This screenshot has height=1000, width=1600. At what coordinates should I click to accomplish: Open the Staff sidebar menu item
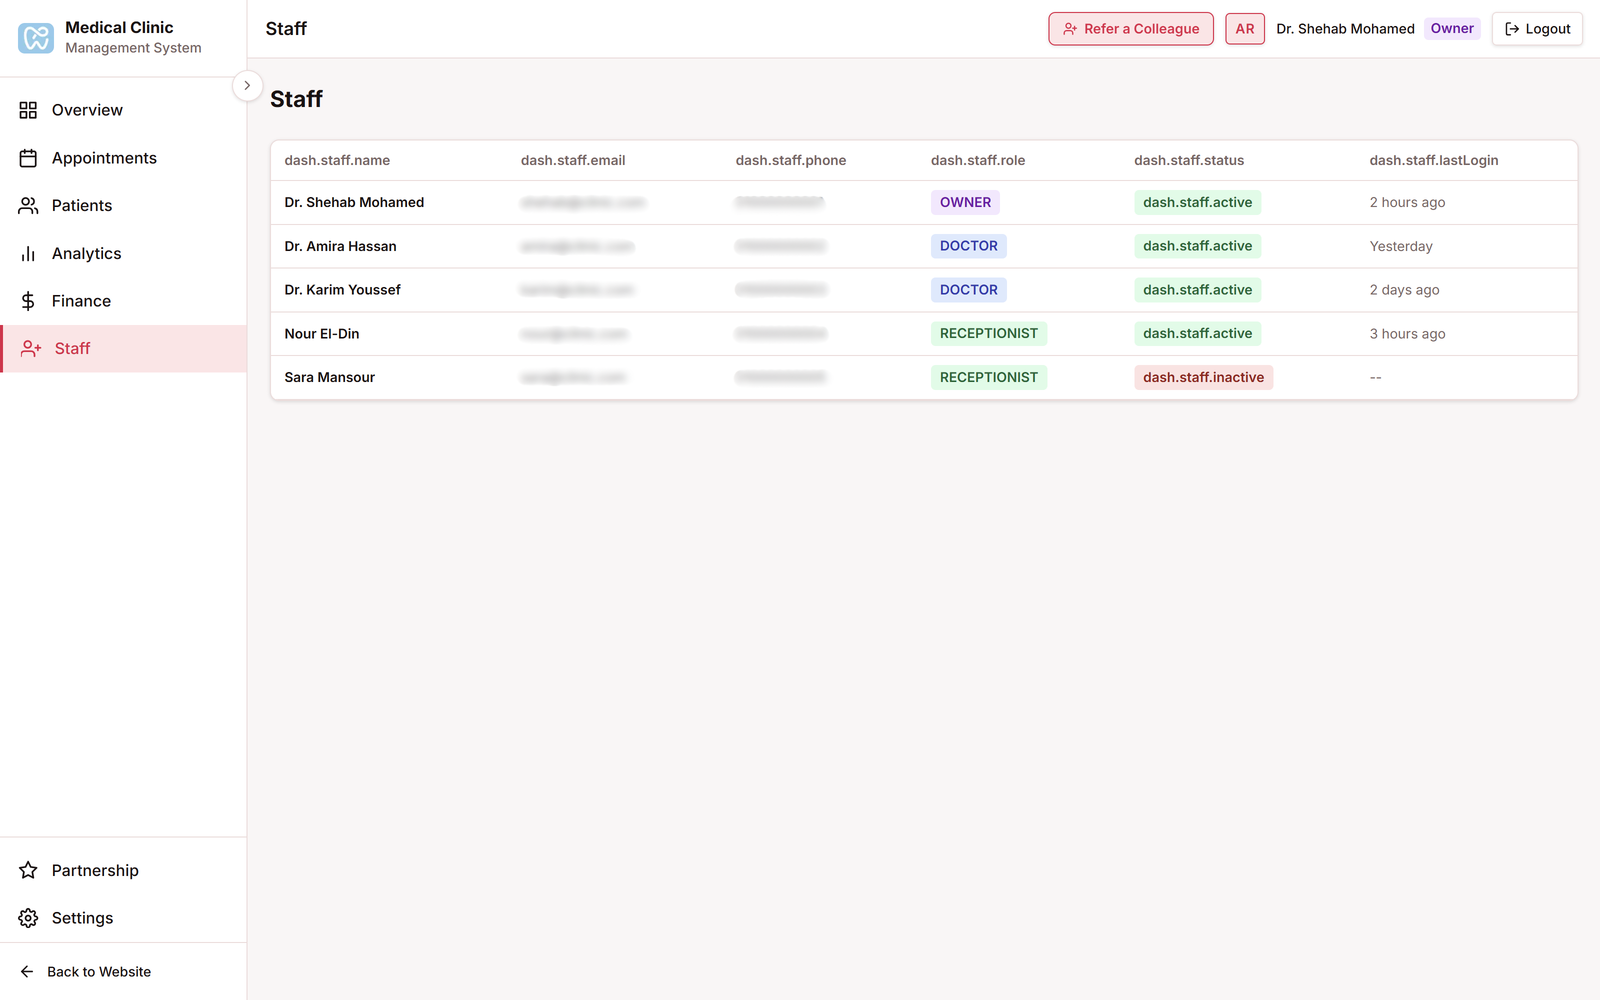(72, 349)
